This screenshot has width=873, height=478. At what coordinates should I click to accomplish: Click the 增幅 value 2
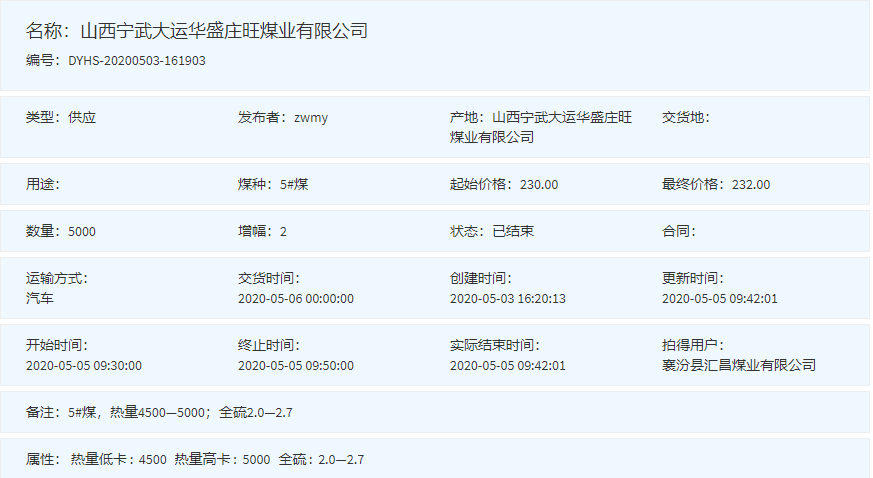283,231
